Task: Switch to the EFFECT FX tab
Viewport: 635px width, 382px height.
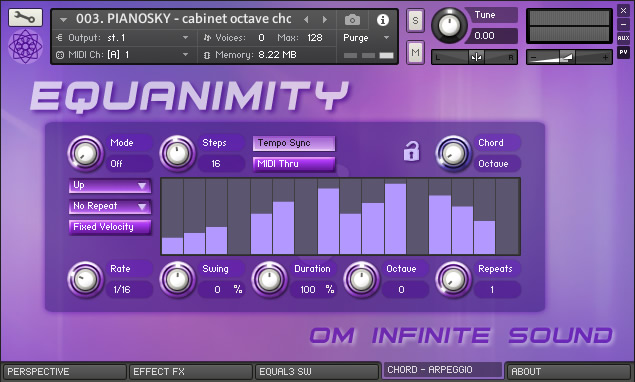Action: coord(191,371)
